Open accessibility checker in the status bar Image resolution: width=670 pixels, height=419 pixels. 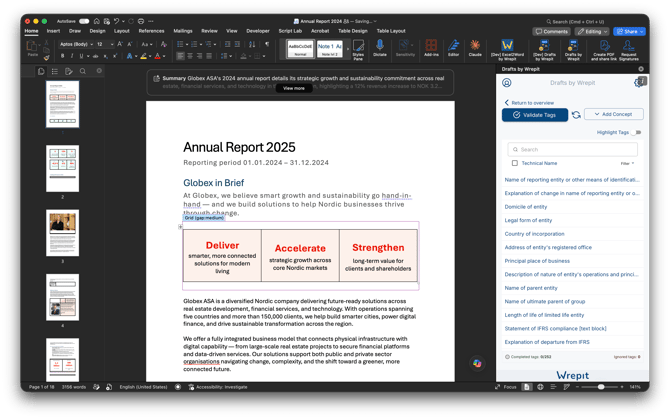tap(217, 387)
